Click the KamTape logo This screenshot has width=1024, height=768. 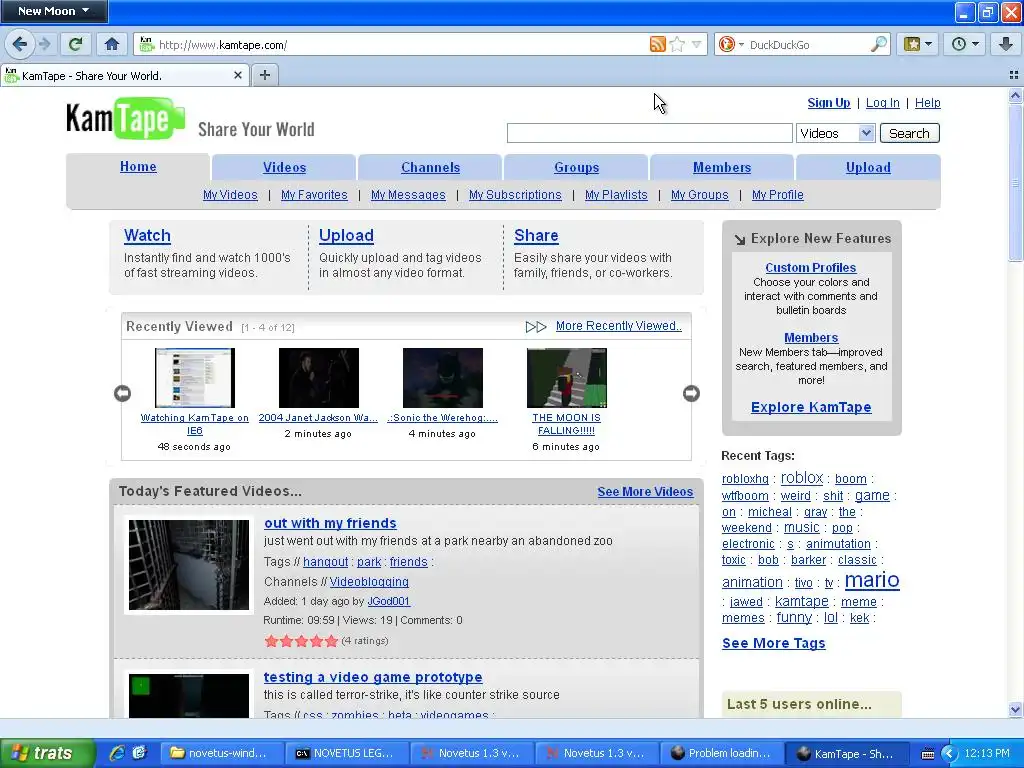pyautogui.click(x=125, y=119)
